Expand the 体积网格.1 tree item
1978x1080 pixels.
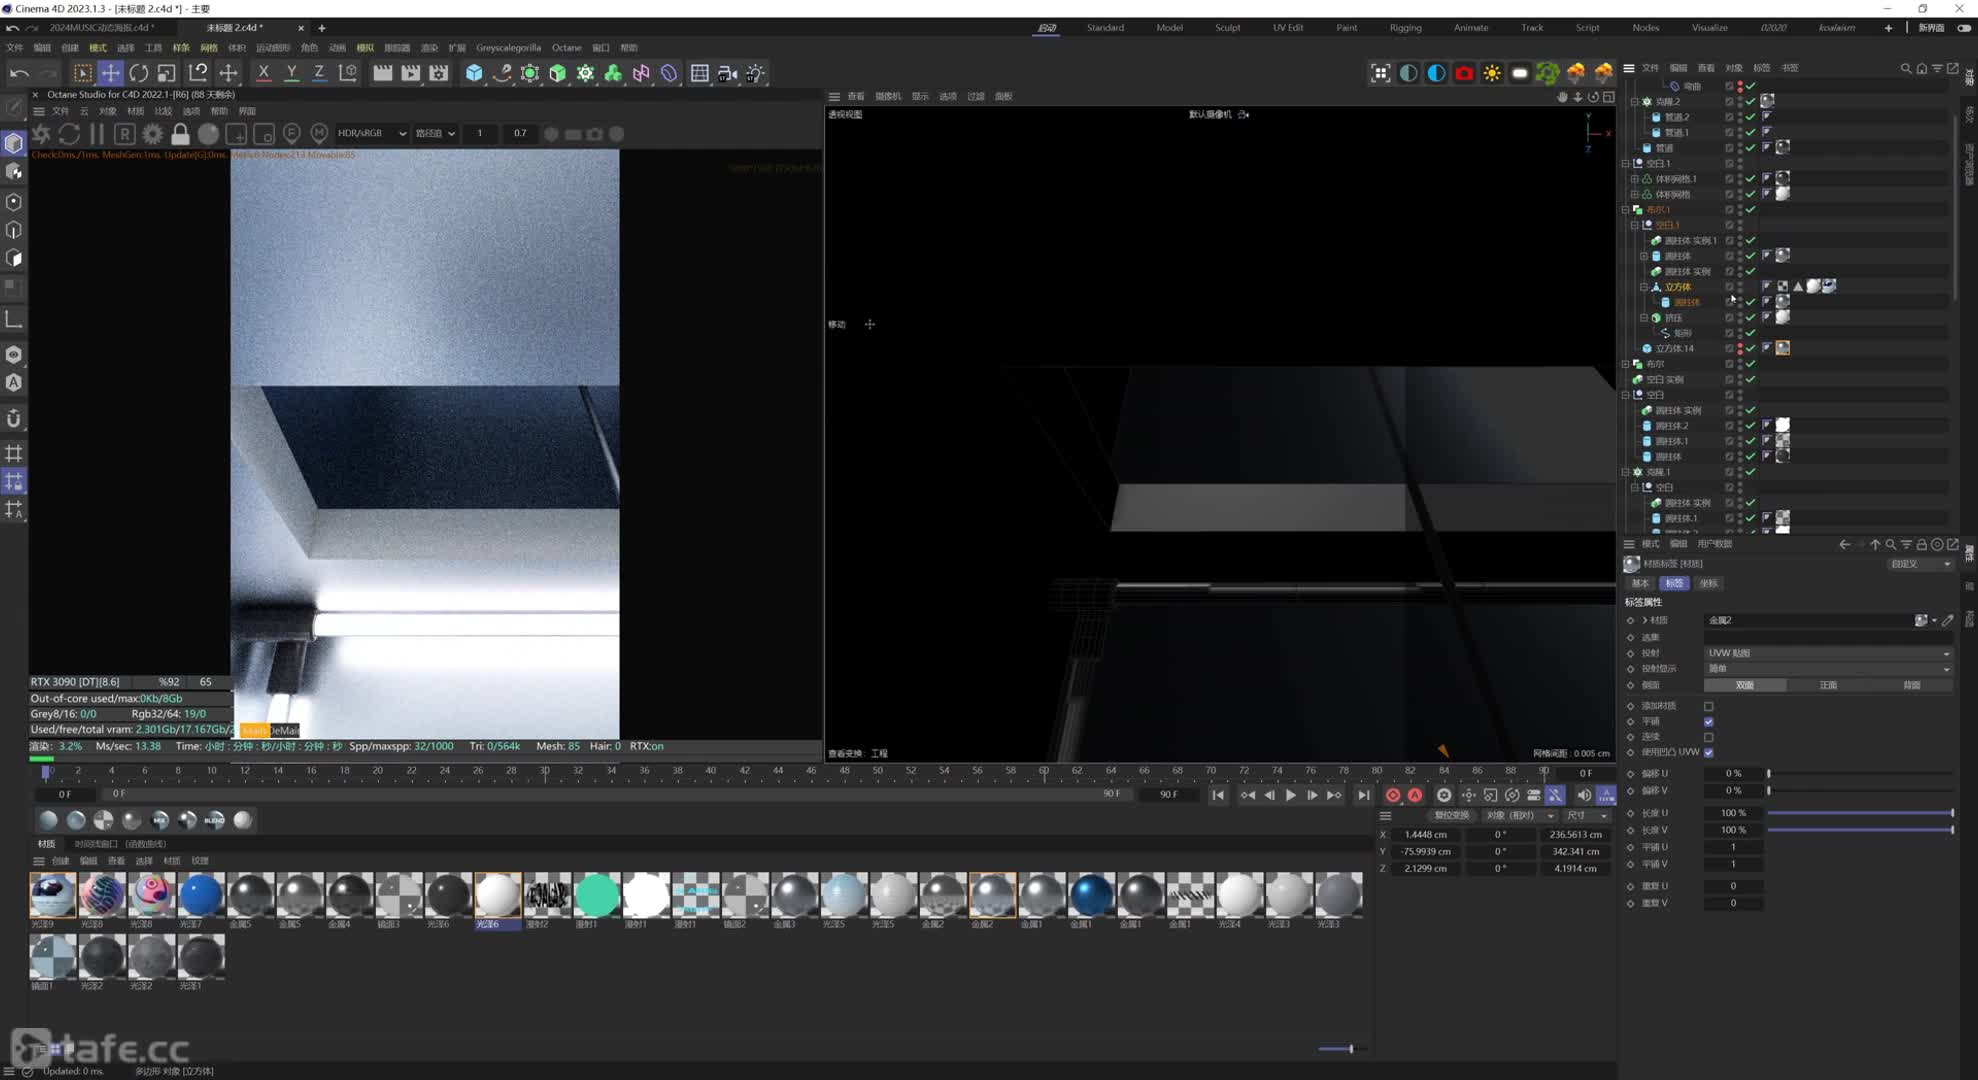tap(1634, 179)
